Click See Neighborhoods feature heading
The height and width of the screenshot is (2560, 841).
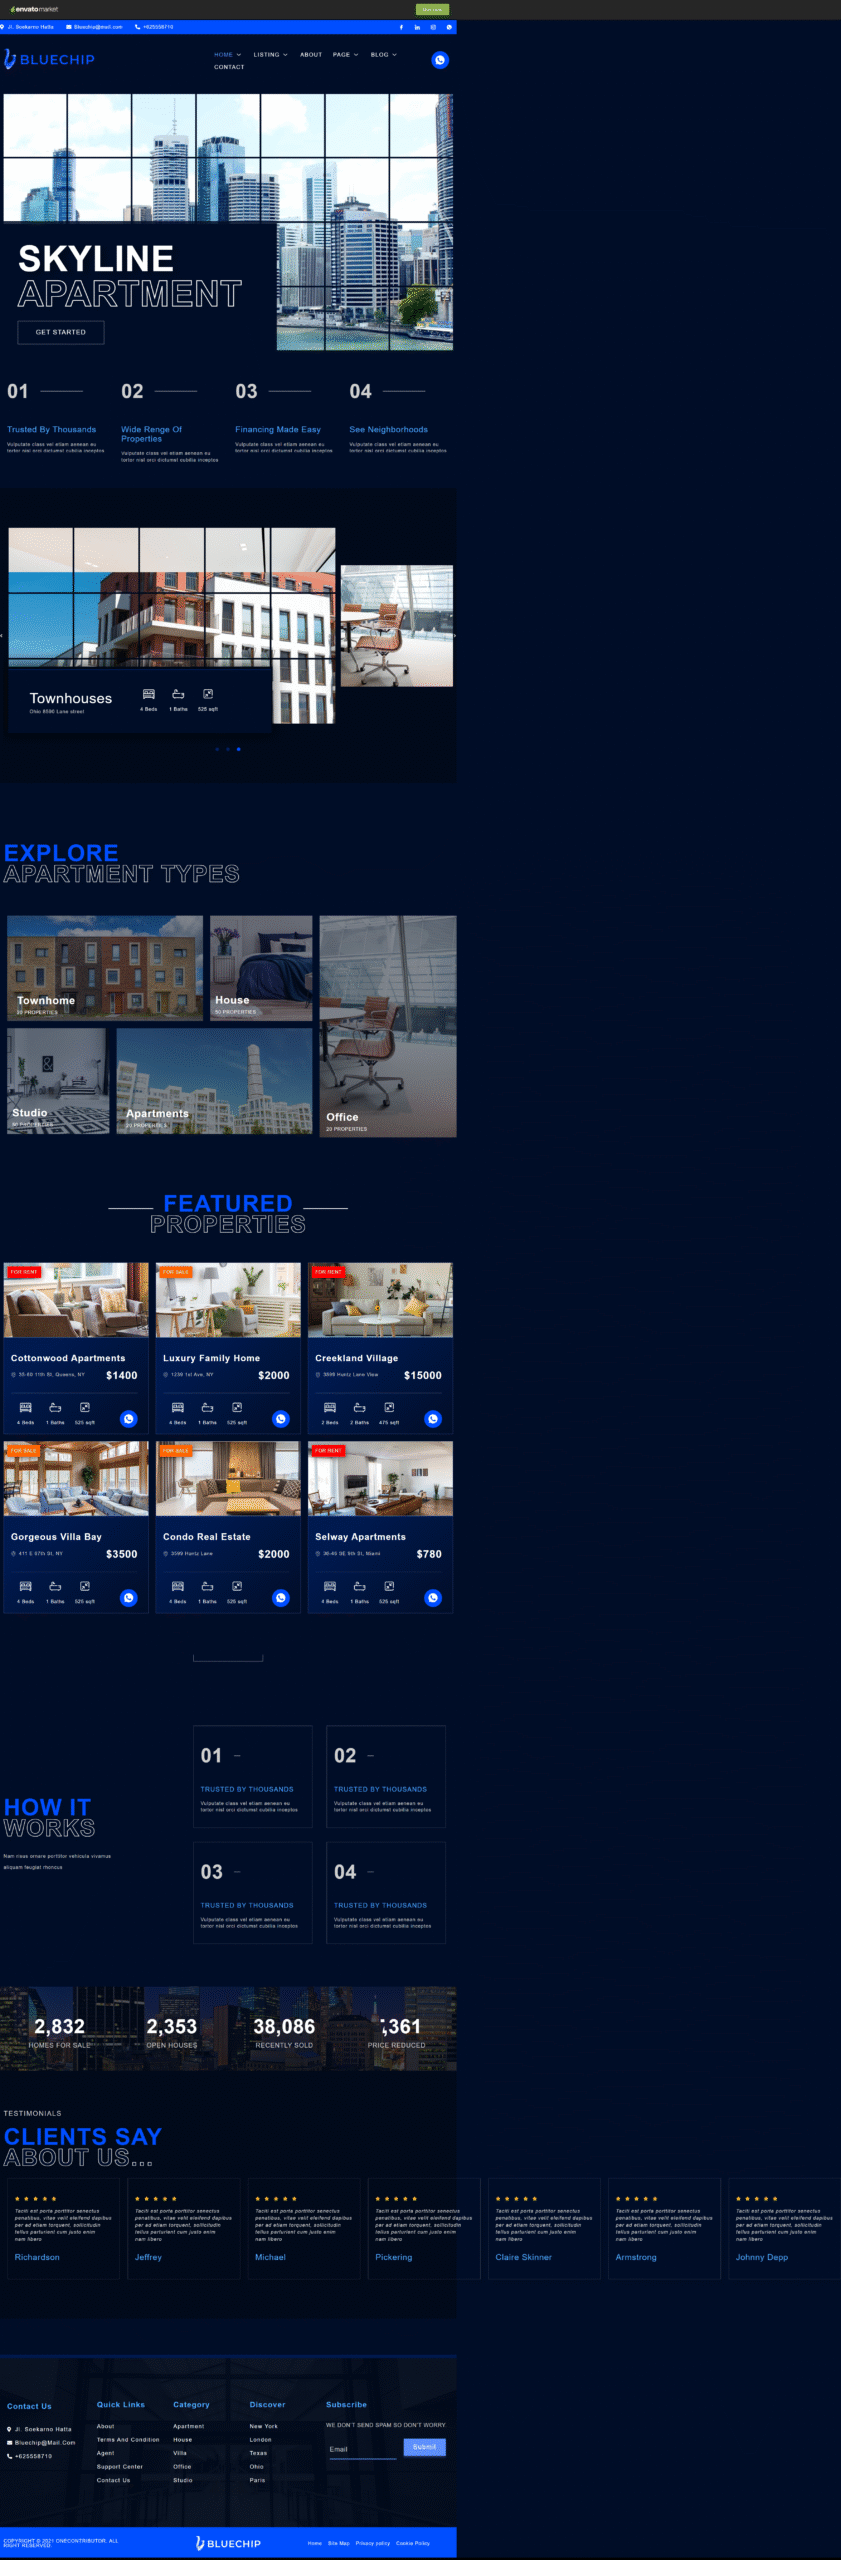(388, 429)
